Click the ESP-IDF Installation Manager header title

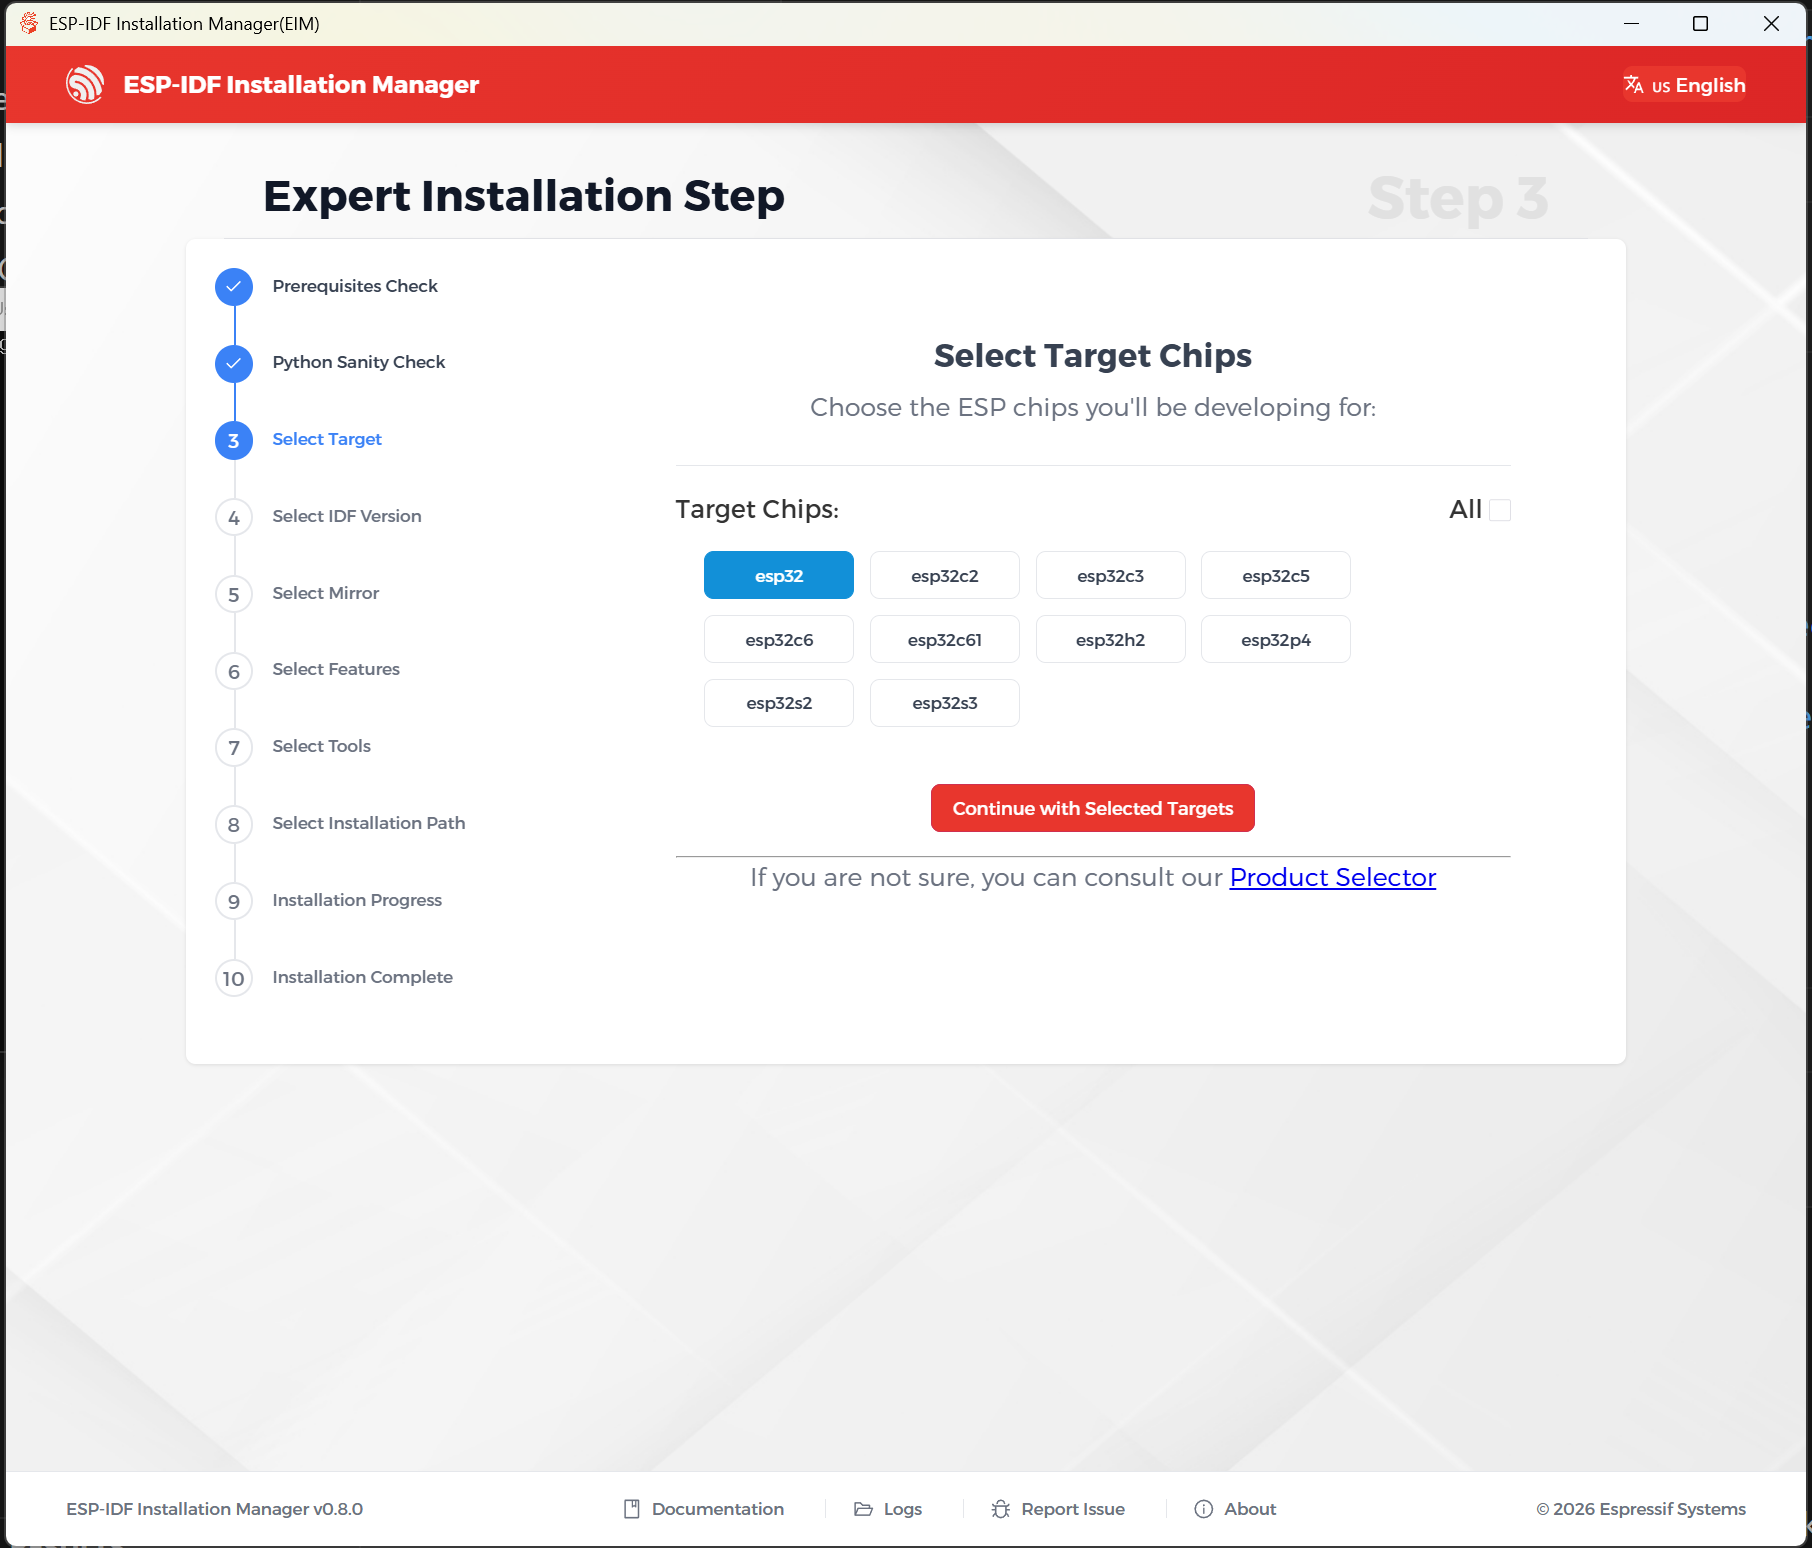pyautogui.click(x=301, y=85)
